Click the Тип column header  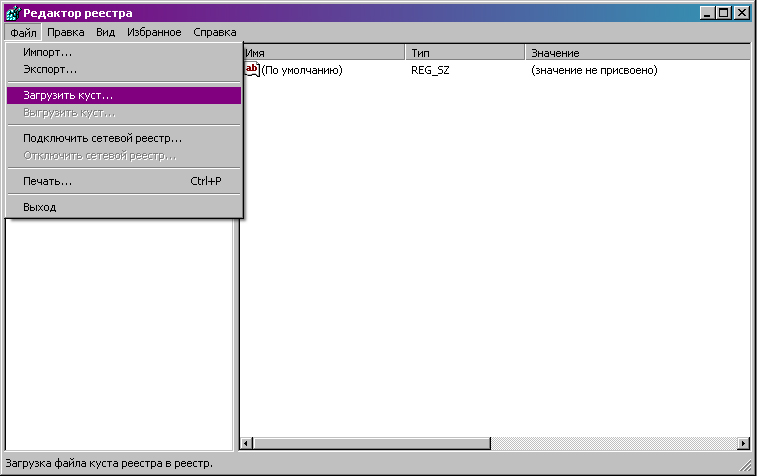coord(464,52)
